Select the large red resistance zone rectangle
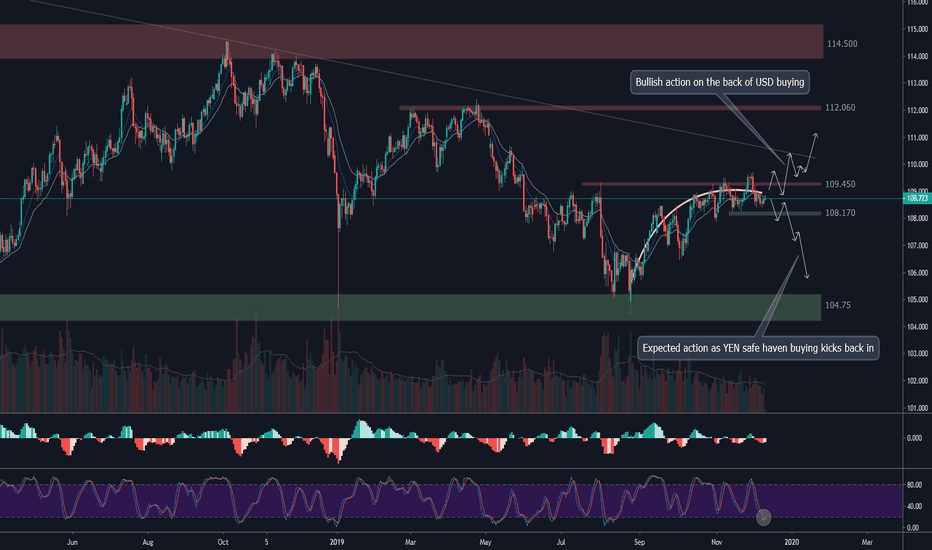 (x=411, y=42)
